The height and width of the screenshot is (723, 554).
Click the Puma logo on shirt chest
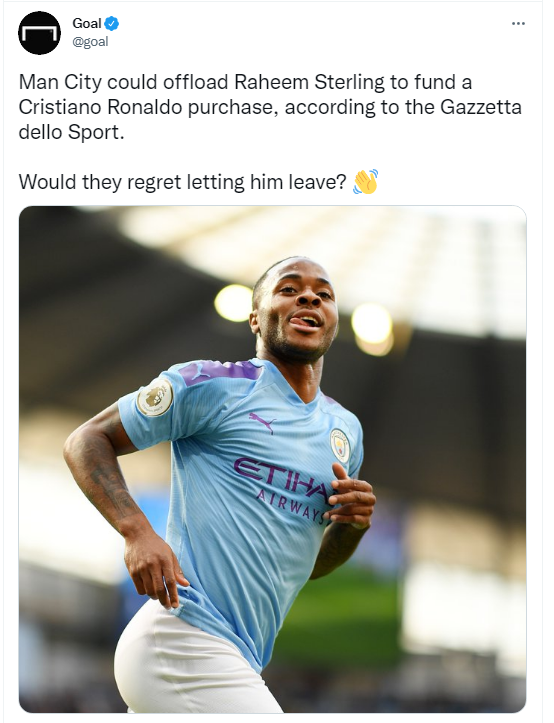pyautogui.click(x=262, y=422)
